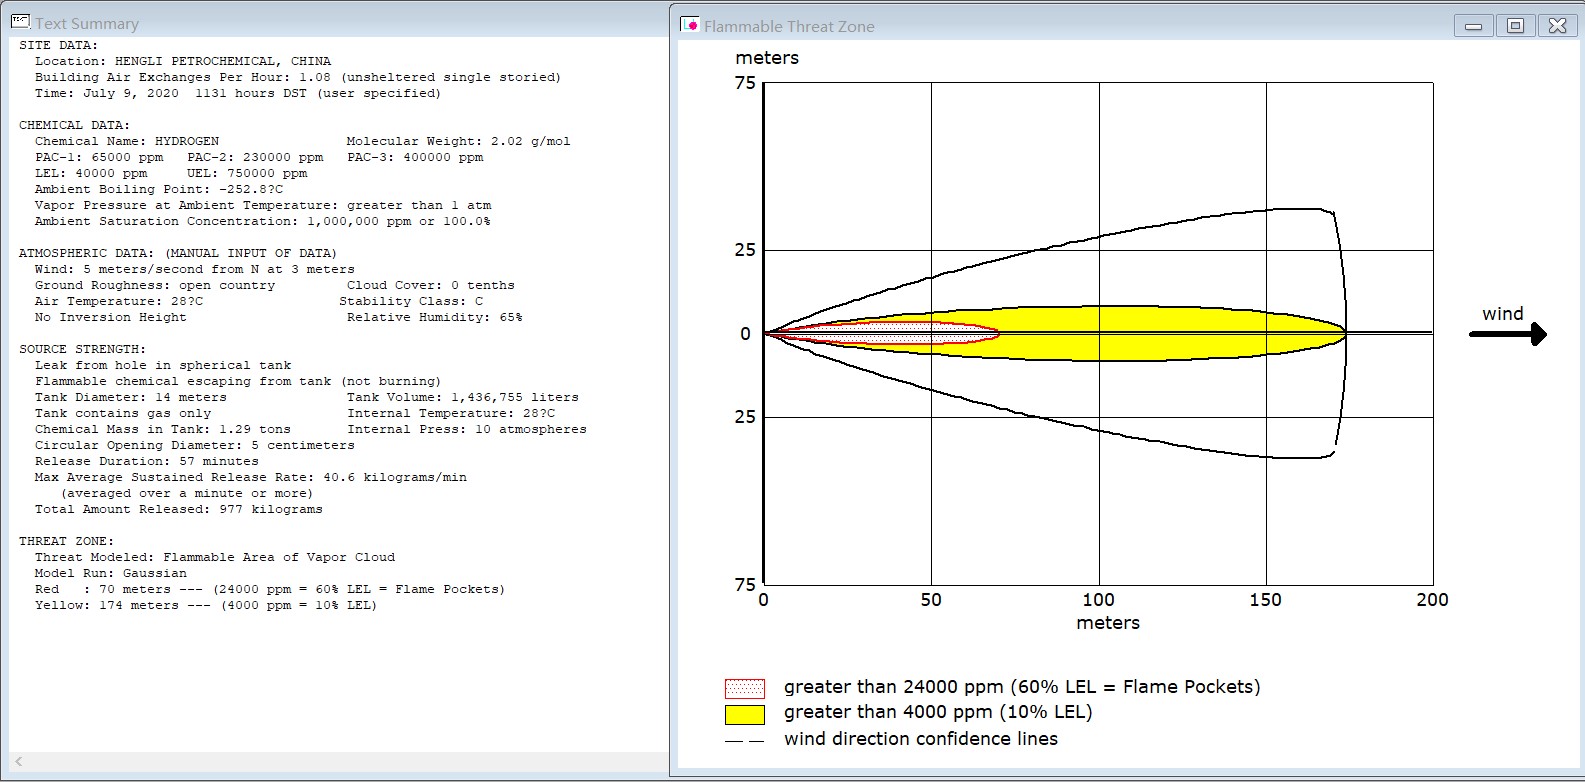Click the Text Summary scrollbar left arrow
Screen dimensions: 1585x782
[19, 762]
